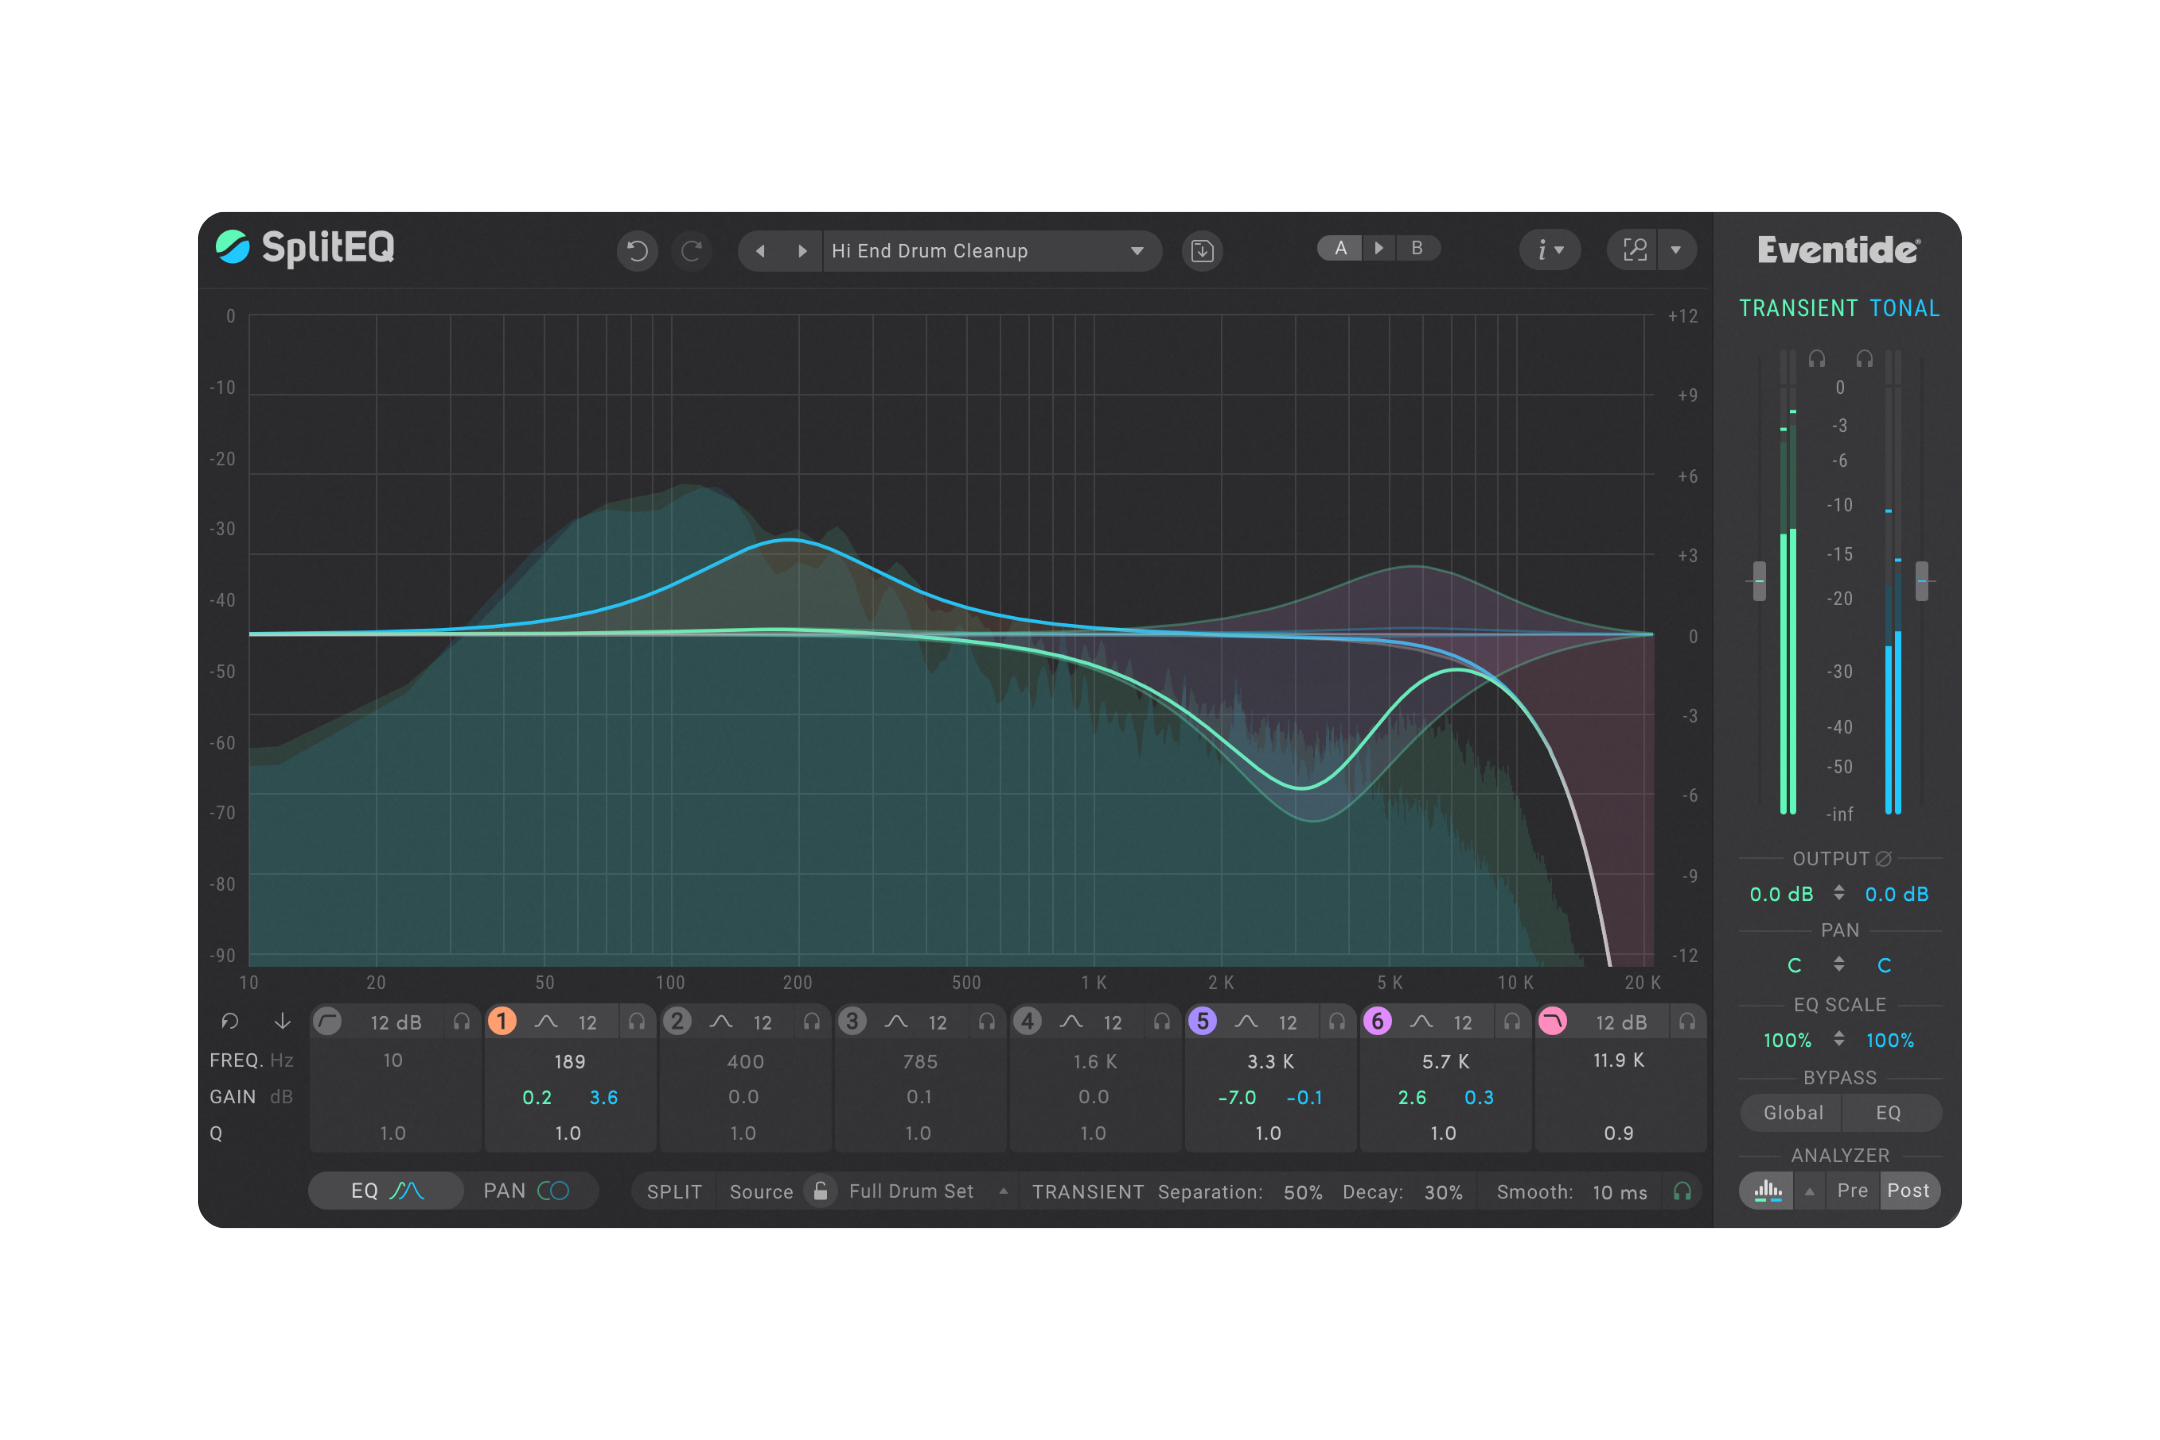Image resolution: width=2160 pixels, height=1440 pixels.
Task: Toggle band 5 enable button
Action: [x=1202, y=1021]
